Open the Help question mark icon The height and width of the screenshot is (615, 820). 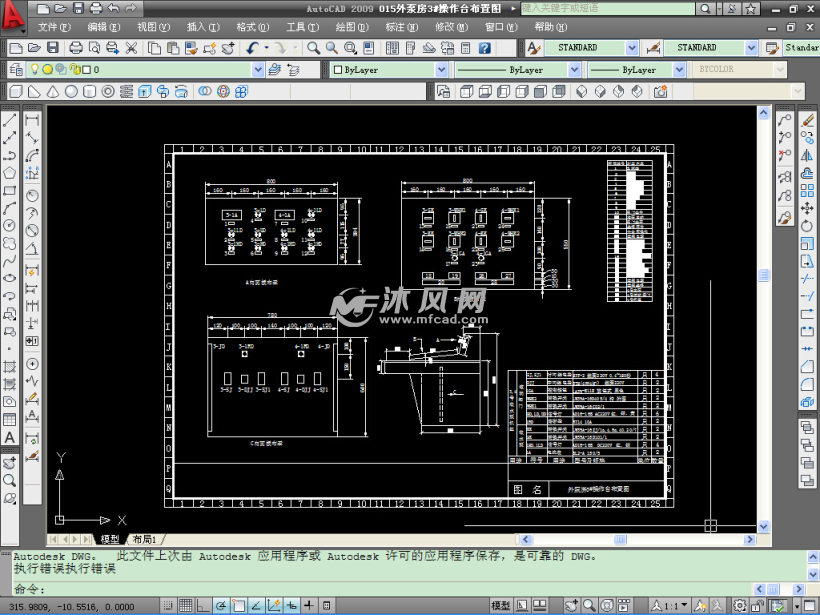[484, 47]
